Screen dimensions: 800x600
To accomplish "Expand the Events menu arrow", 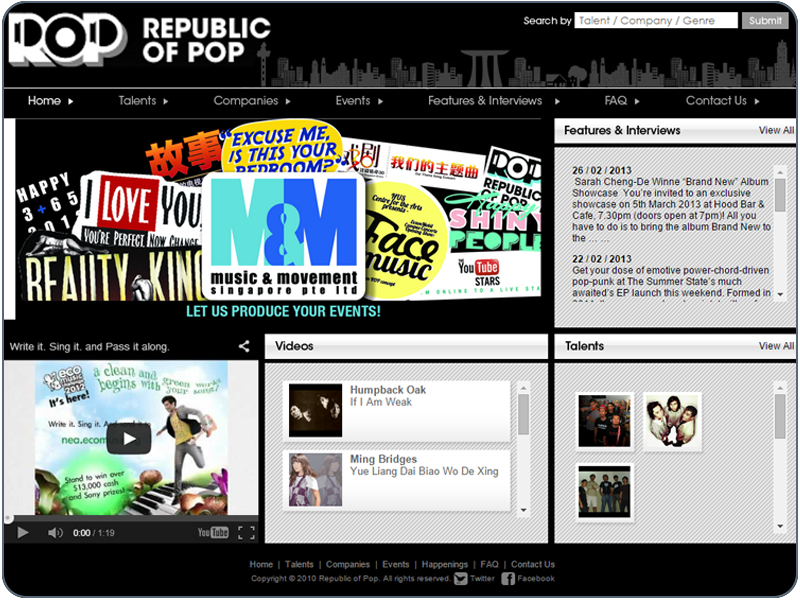I will 381,102.
